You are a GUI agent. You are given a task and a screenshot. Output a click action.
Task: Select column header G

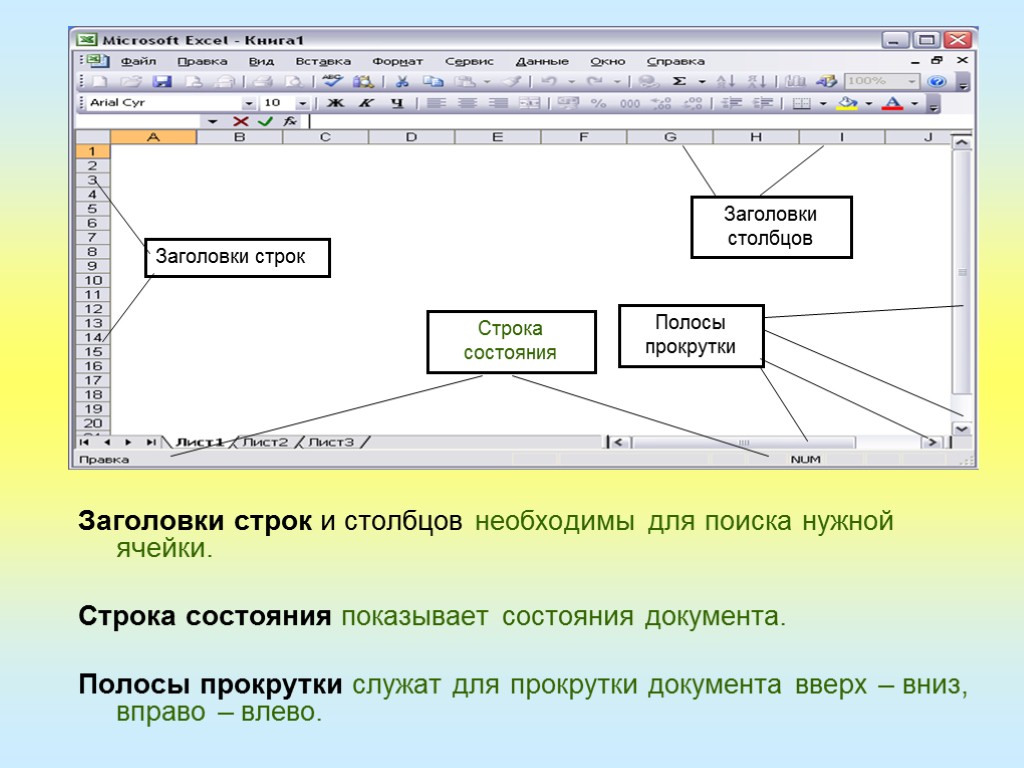pos(670,137)
